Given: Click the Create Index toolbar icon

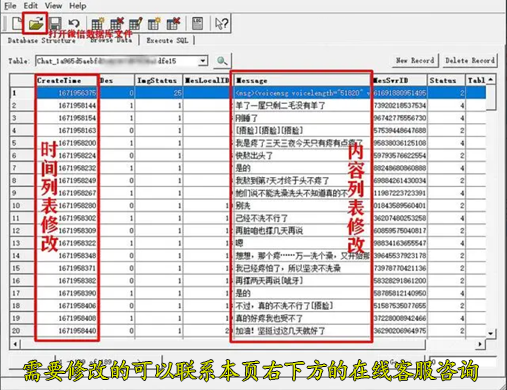Looking at the screenshot, I should (154, 23).
